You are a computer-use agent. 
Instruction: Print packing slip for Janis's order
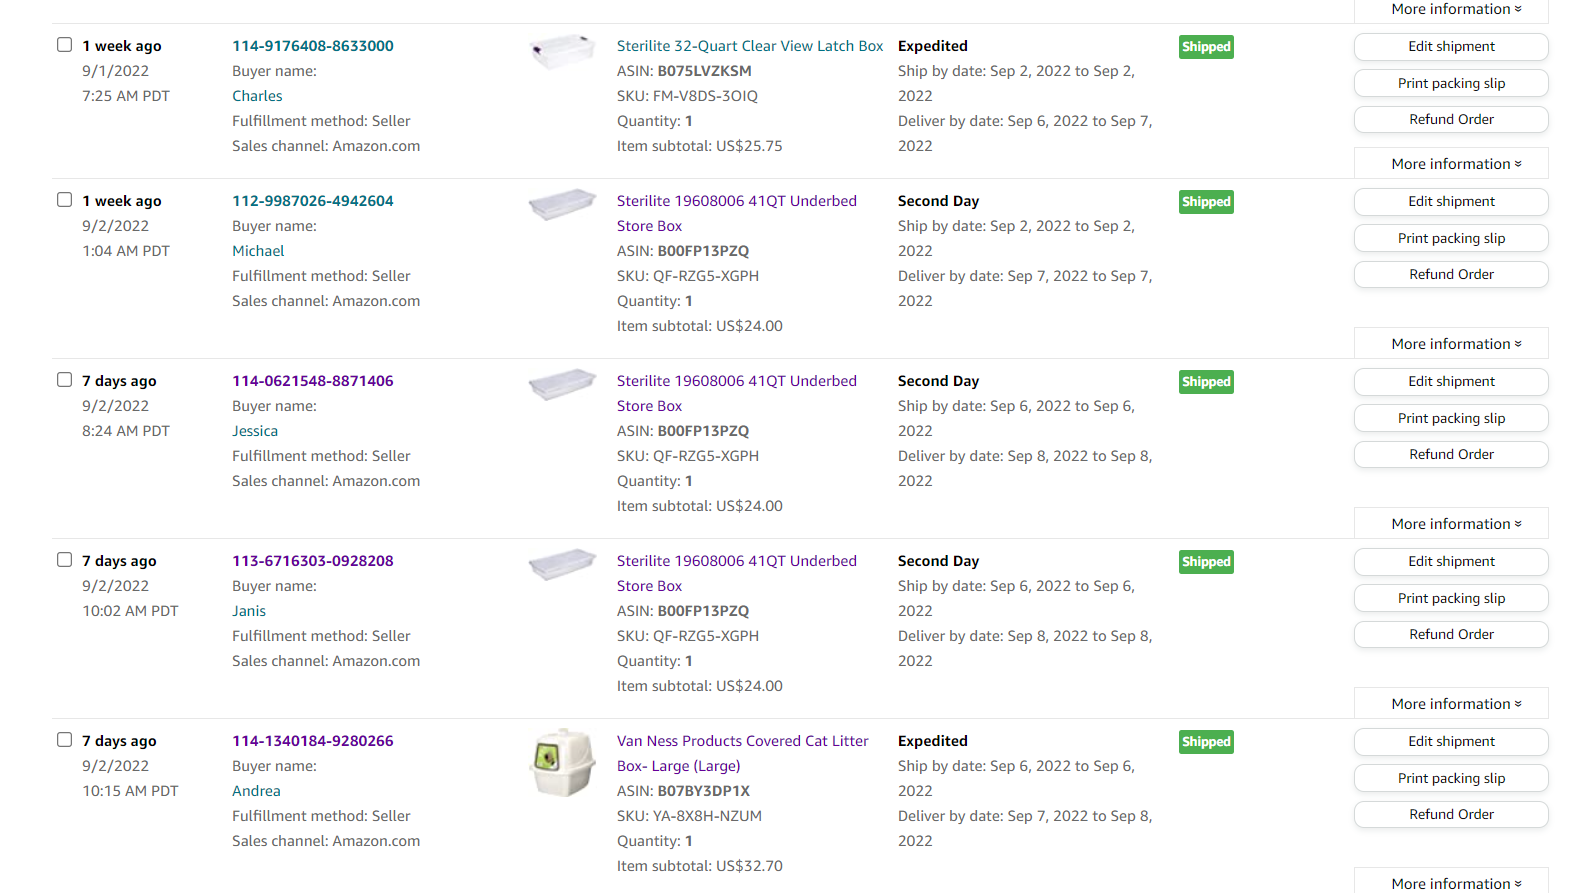(x=1451, y=598)
